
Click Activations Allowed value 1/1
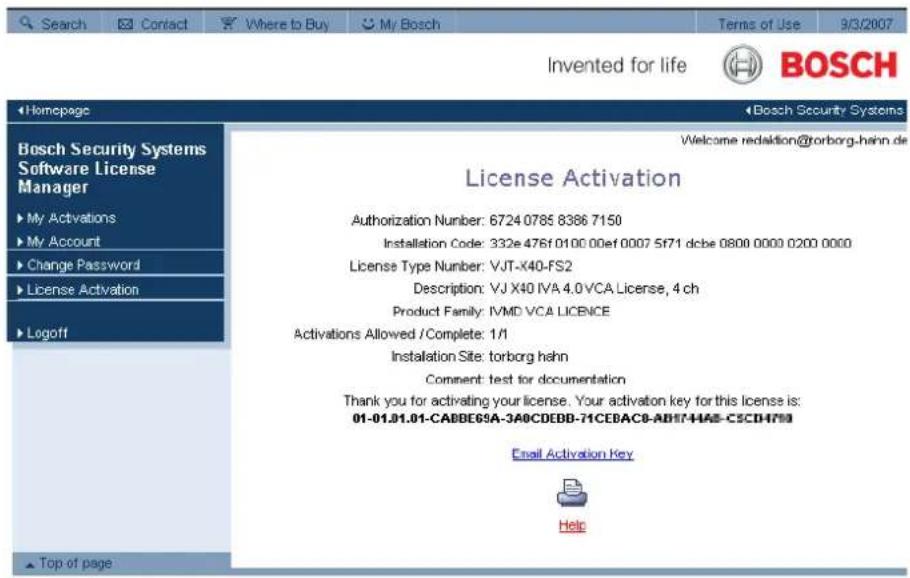[499, 334]
